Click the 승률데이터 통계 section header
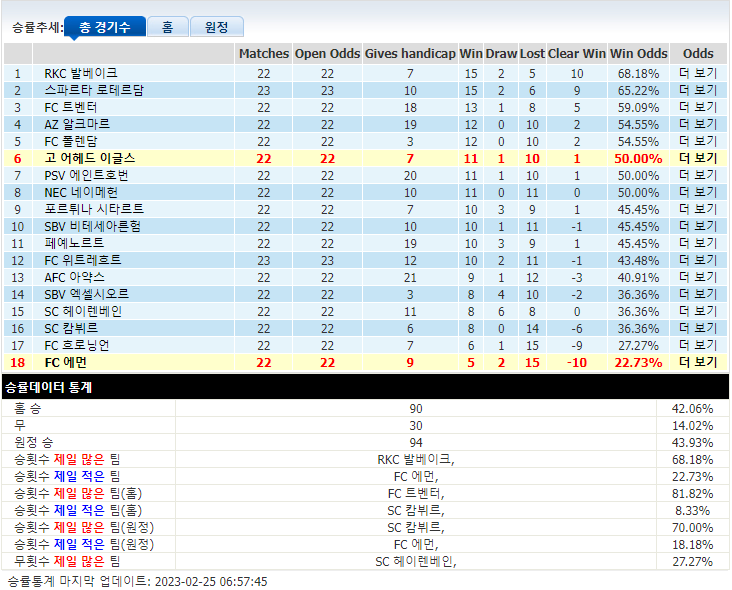The image size is (732, 590). [x=366, y=386]
